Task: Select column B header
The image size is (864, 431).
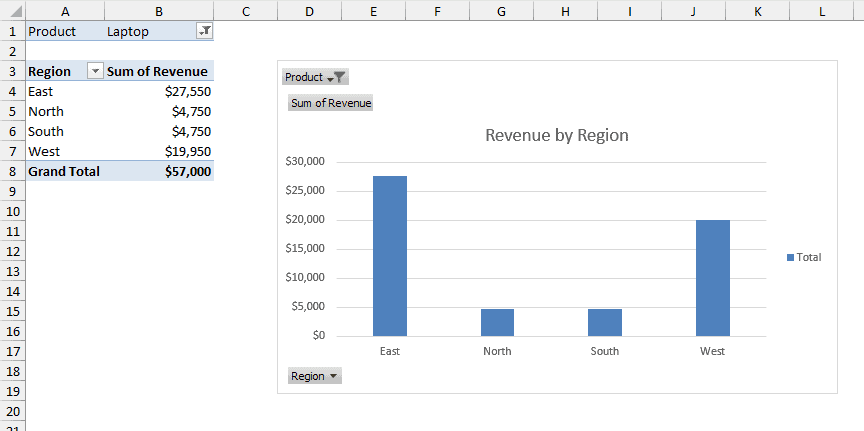Action: [159, 11]
